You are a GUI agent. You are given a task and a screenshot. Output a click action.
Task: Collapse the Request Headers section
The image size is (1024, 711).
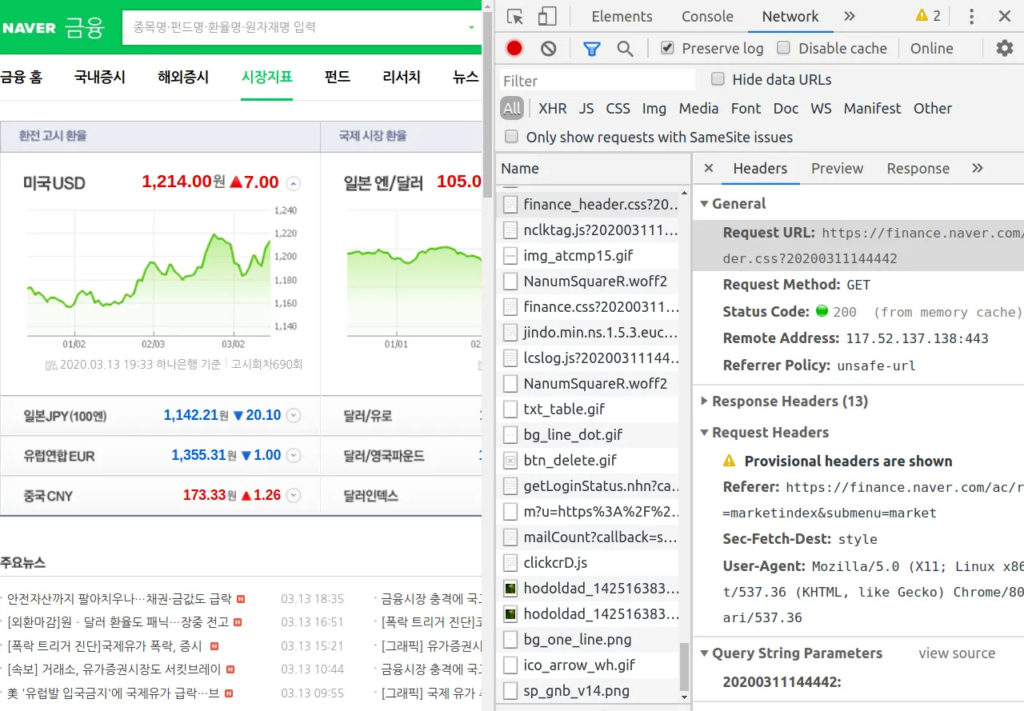(704, 432)
